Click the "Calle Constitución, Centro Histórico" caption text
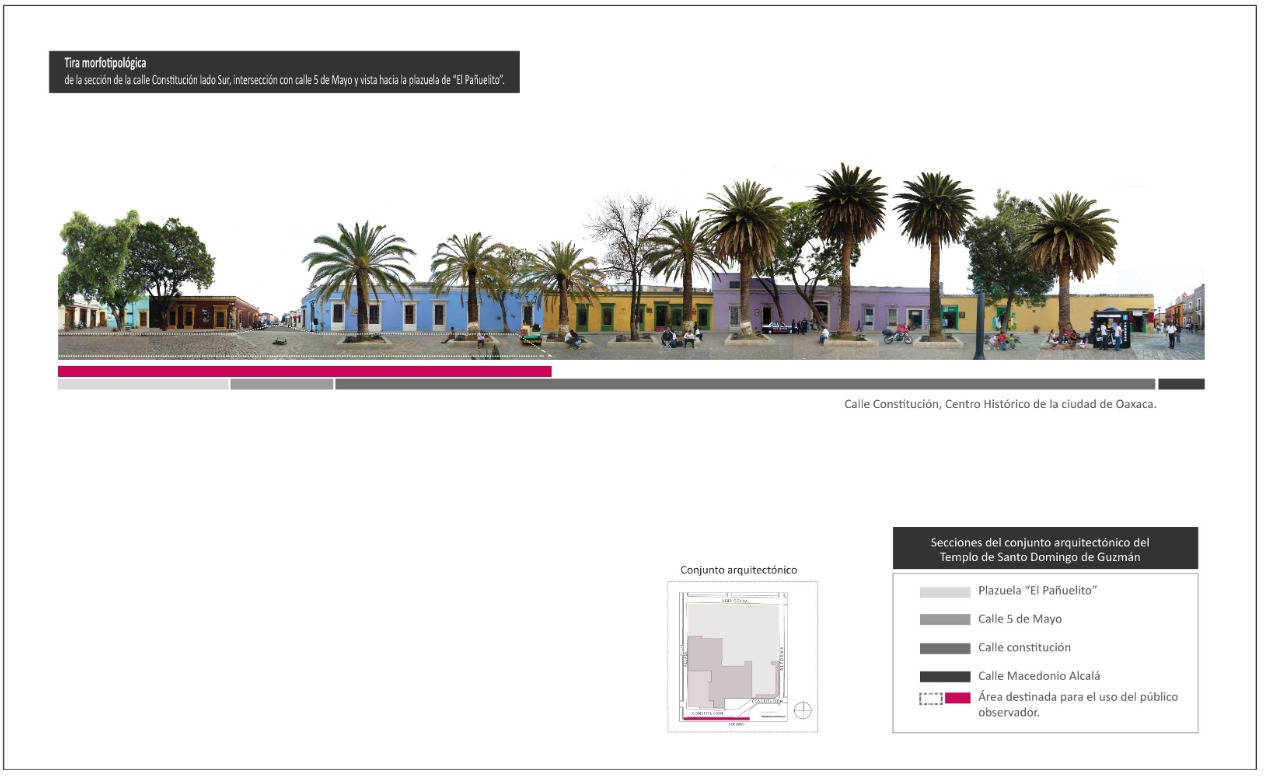 pos(1000,405)
